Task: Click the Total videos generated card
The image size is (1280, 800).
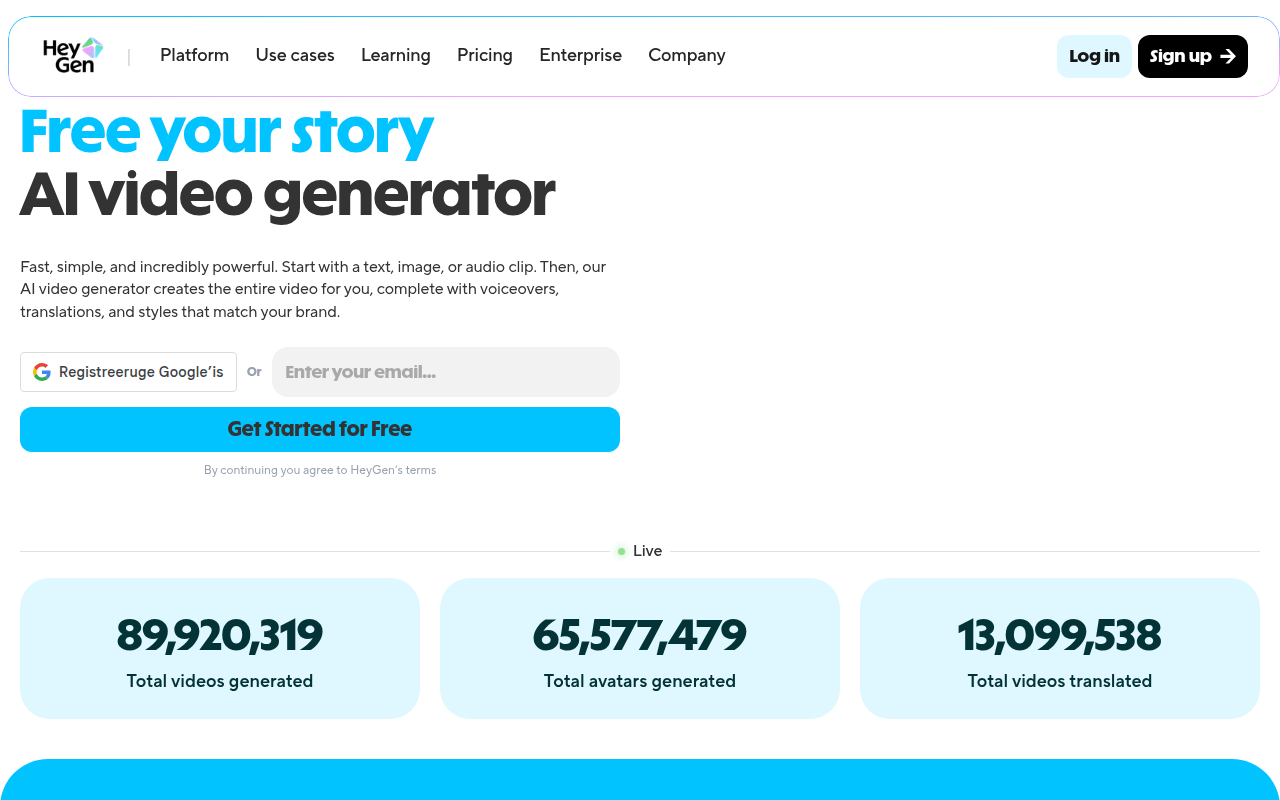Action: point(220,648)
